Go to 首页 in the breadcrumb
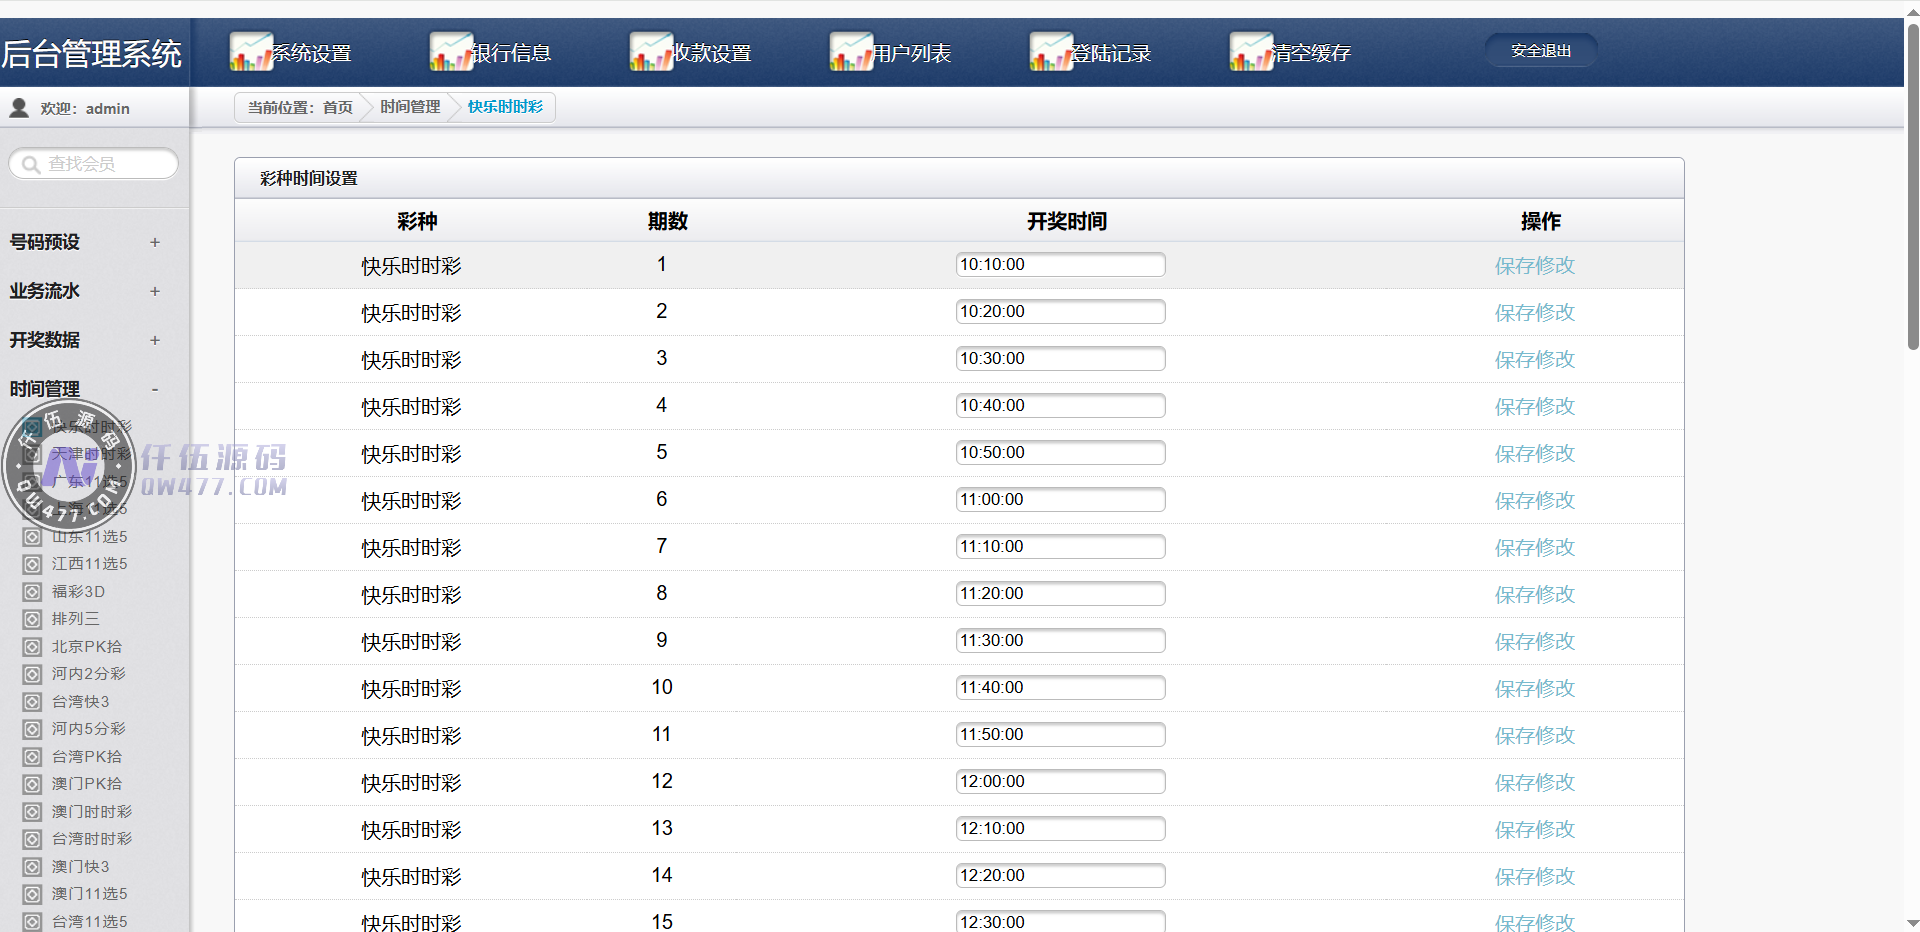 (x=337, y=107)
